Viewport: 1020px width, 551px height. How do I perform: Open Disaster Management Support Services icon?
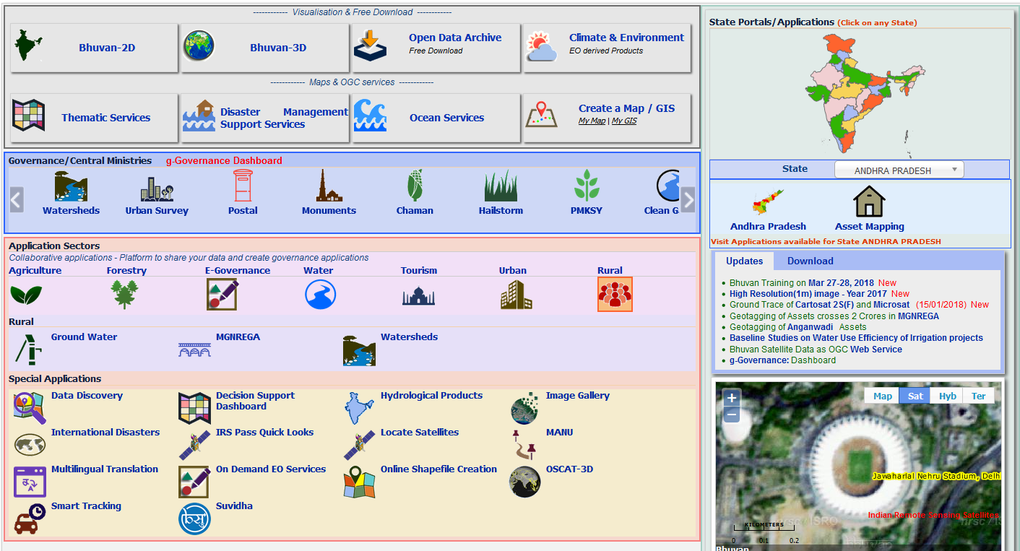coord(199,116)
